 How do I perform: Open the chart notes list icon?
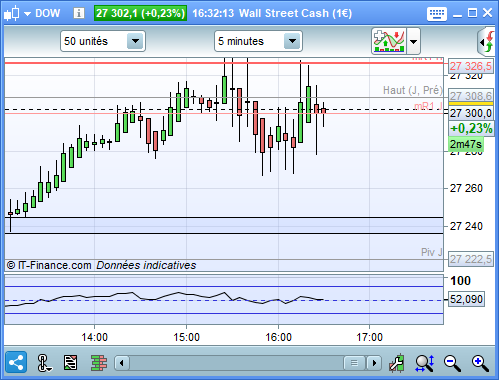coord(70,362)
